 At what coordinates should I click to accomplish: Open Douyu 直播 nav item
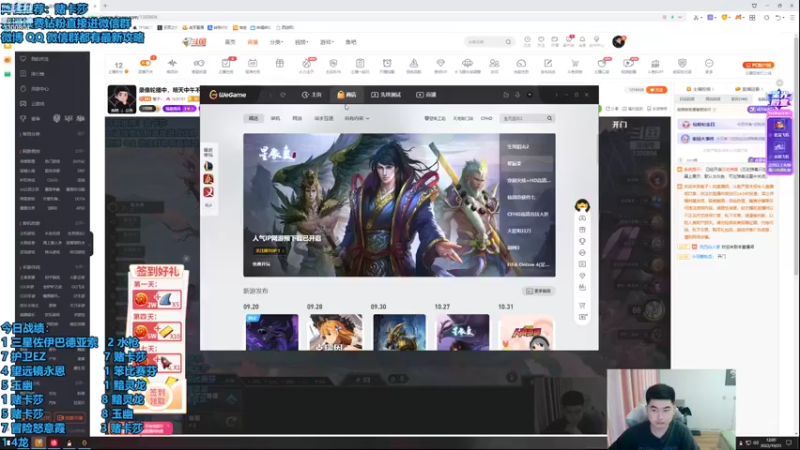(x=253, y=42)
